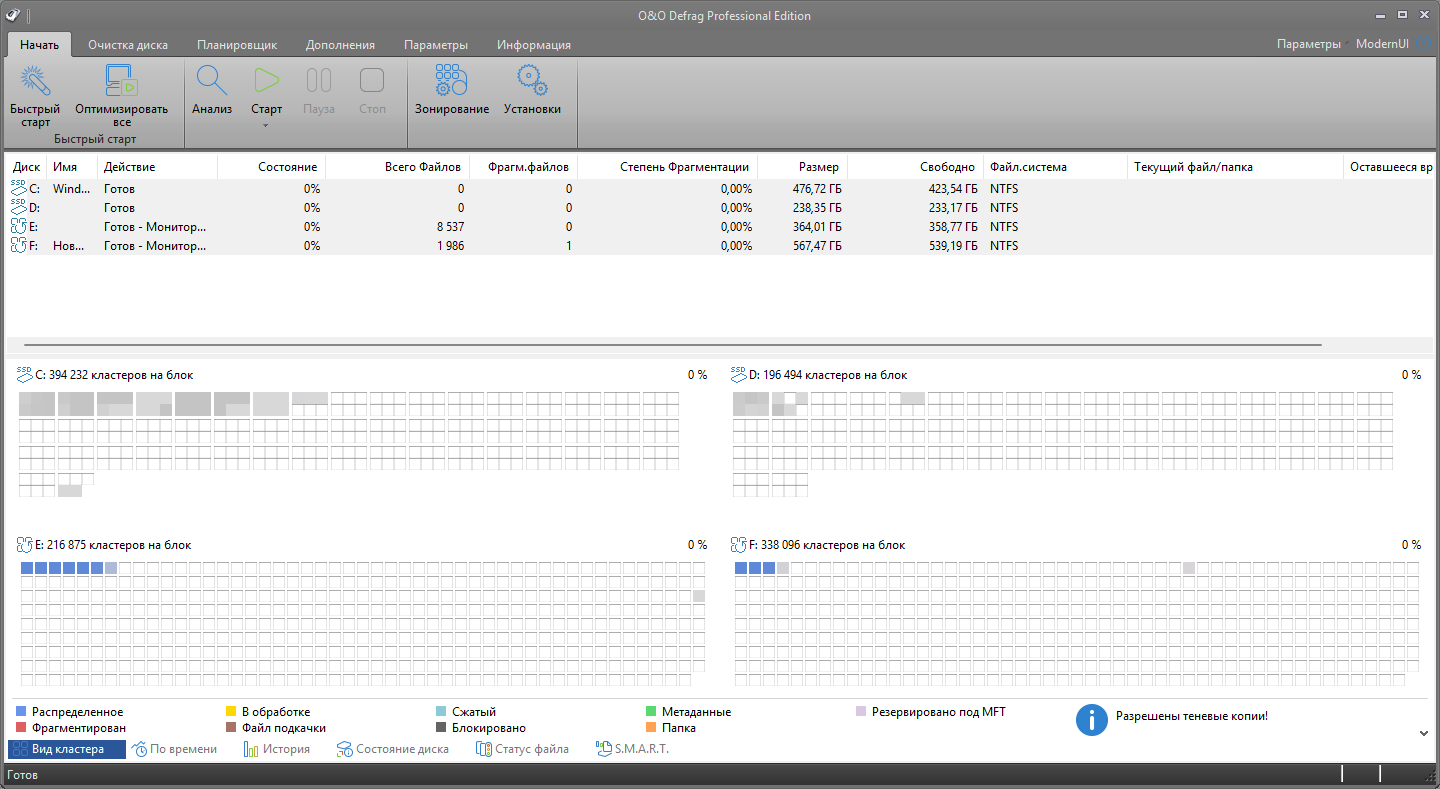Click first blue cluster block of F:
Screen dimensions: 1440x789
[741, 568]
